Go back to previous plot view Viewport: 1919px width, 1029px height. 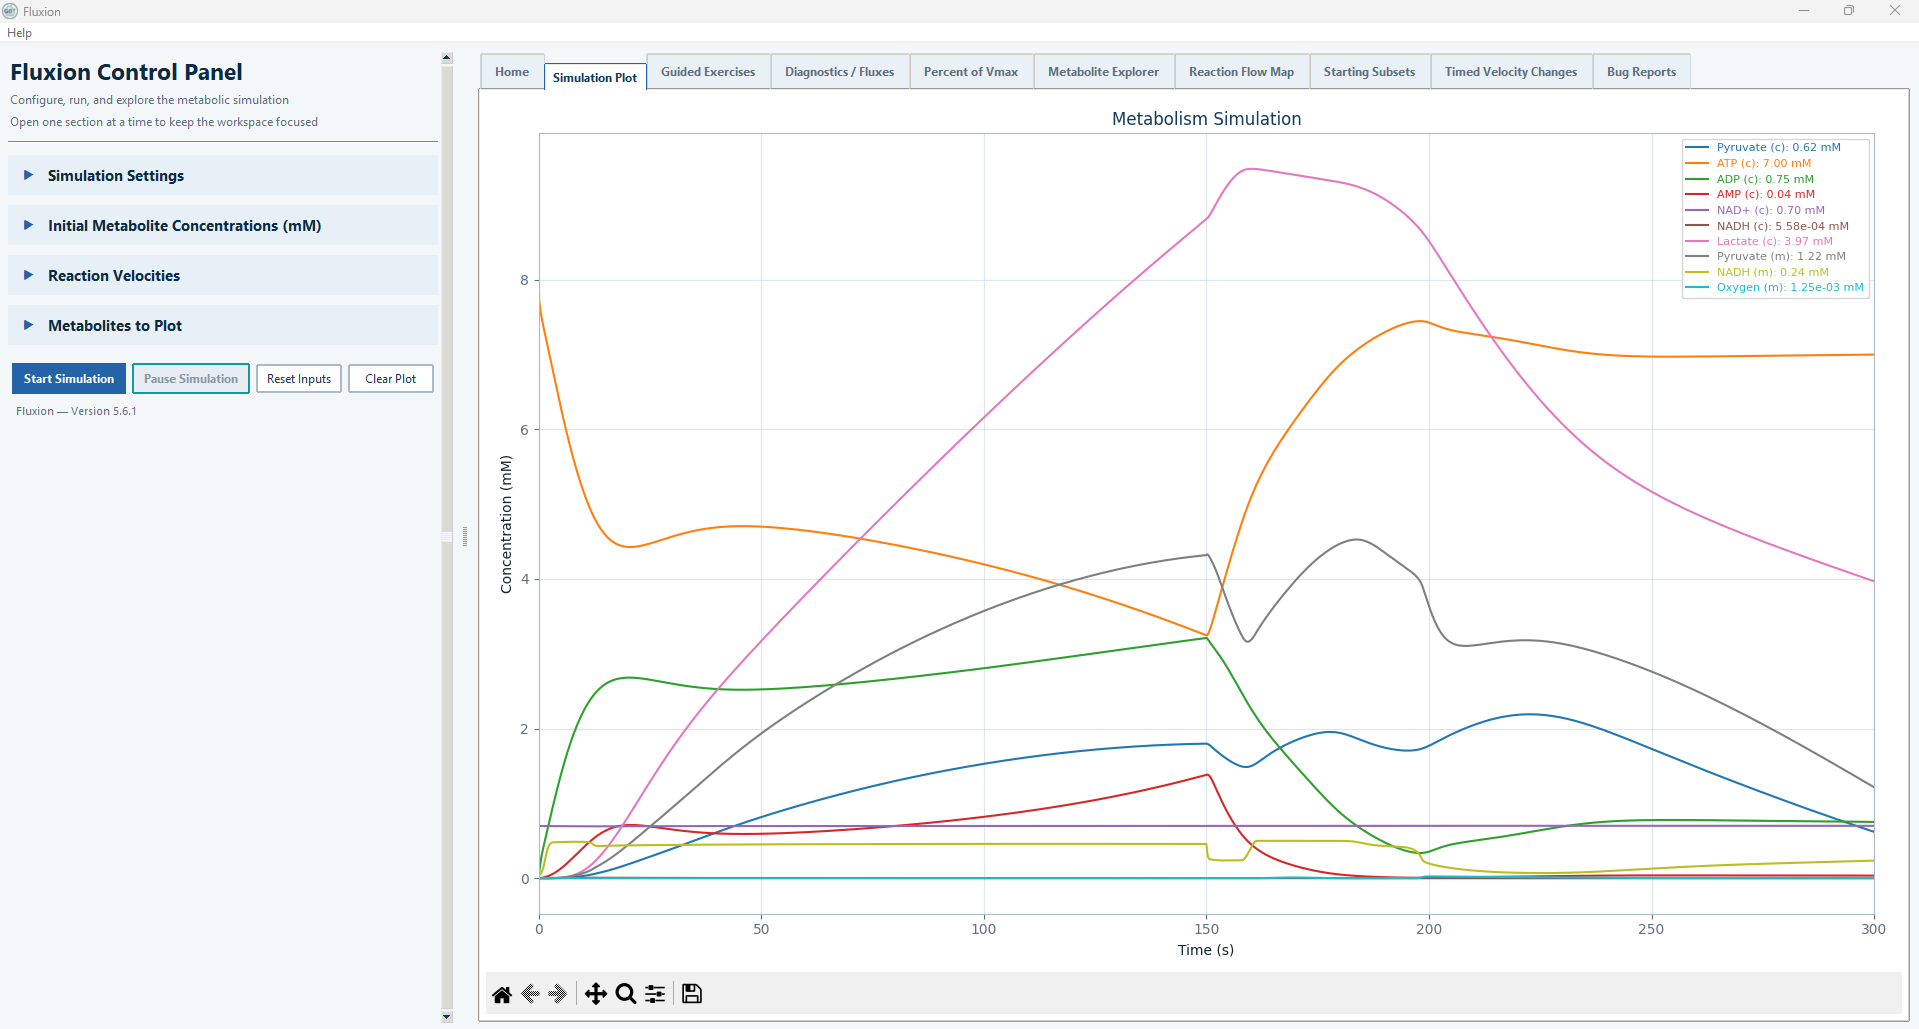(531, 994)
